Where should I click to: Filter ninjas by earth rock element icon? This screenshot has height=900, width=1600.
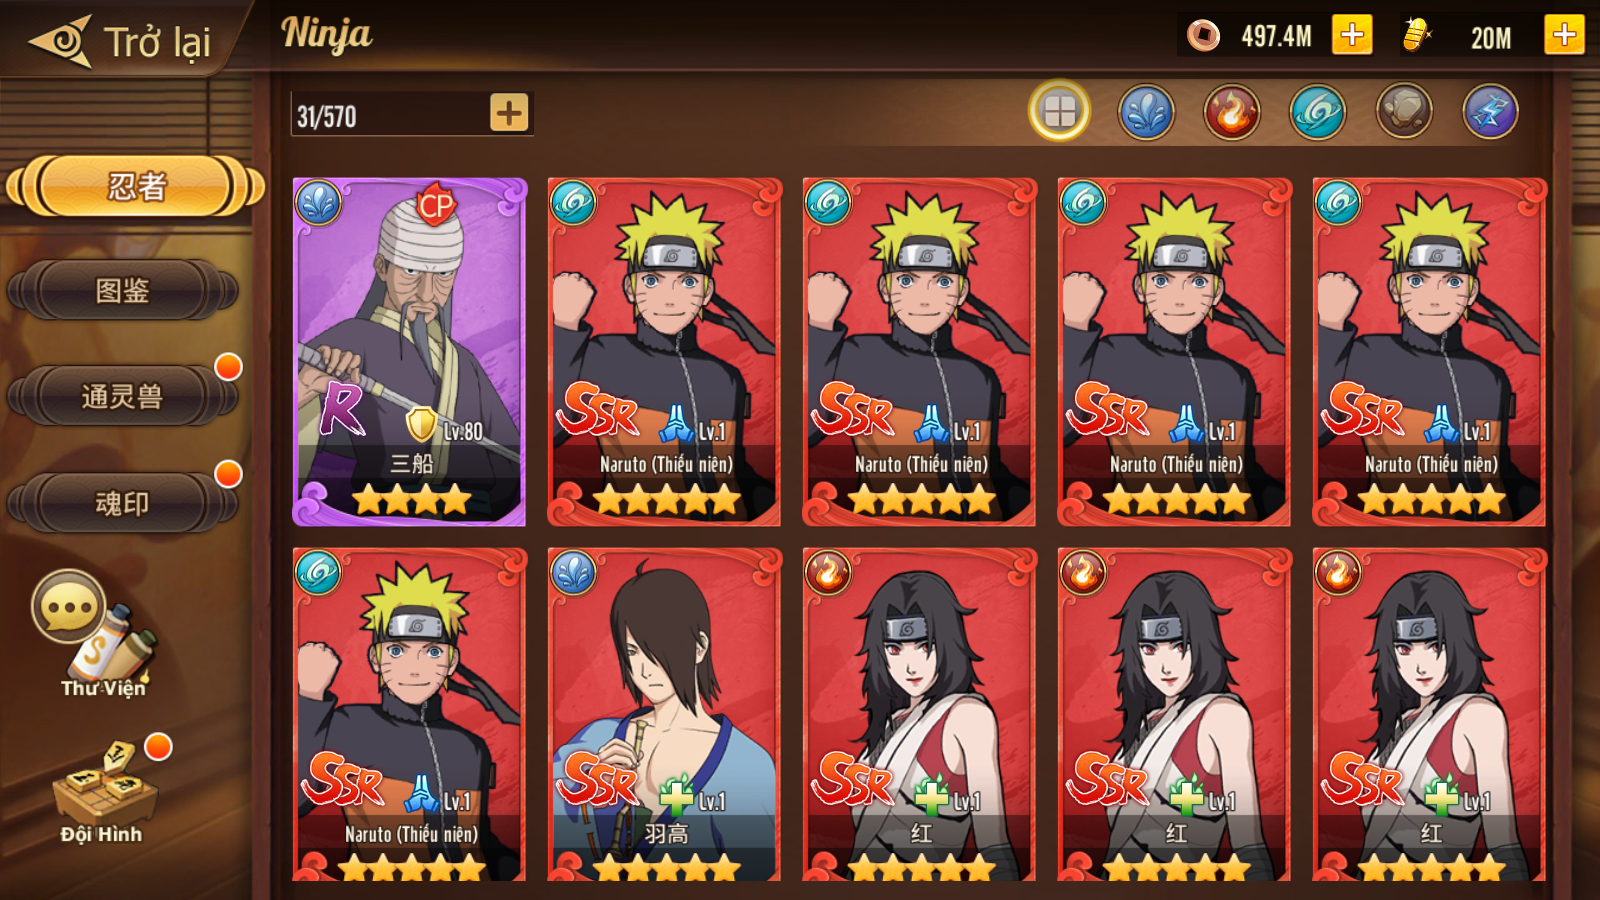(x=1404, y=111)
